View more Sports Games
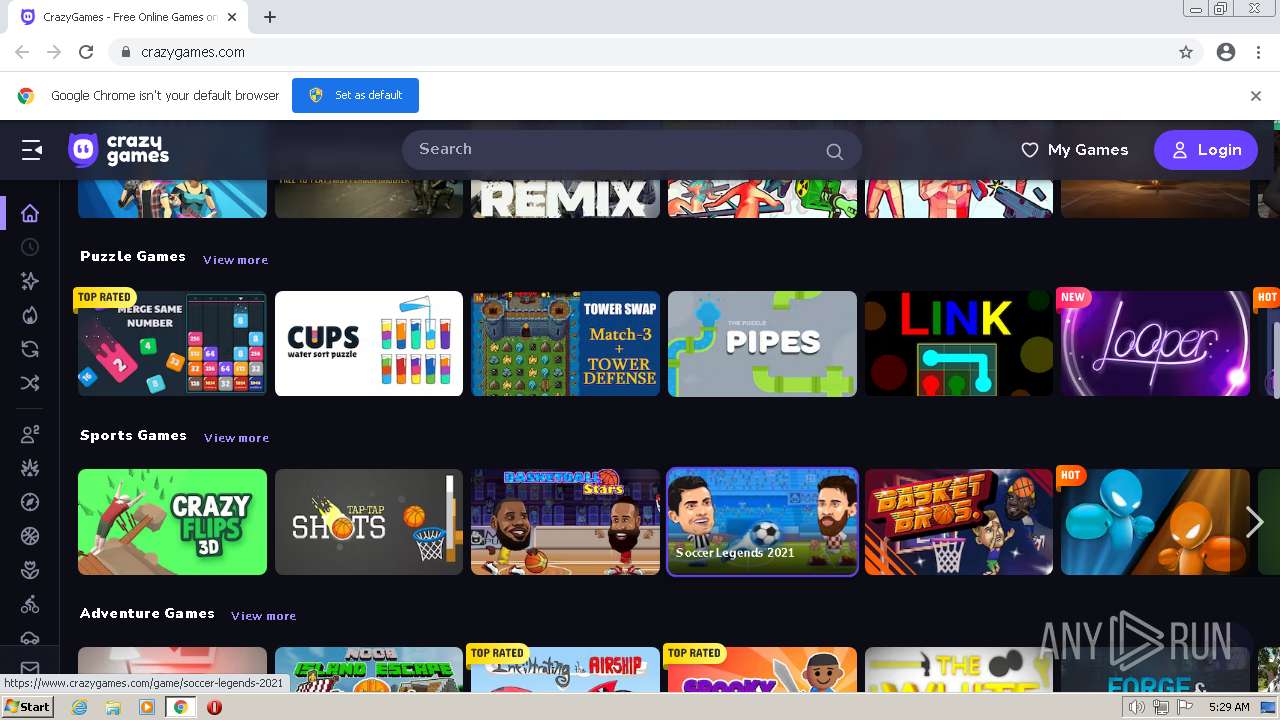 (x=236, y=438)
